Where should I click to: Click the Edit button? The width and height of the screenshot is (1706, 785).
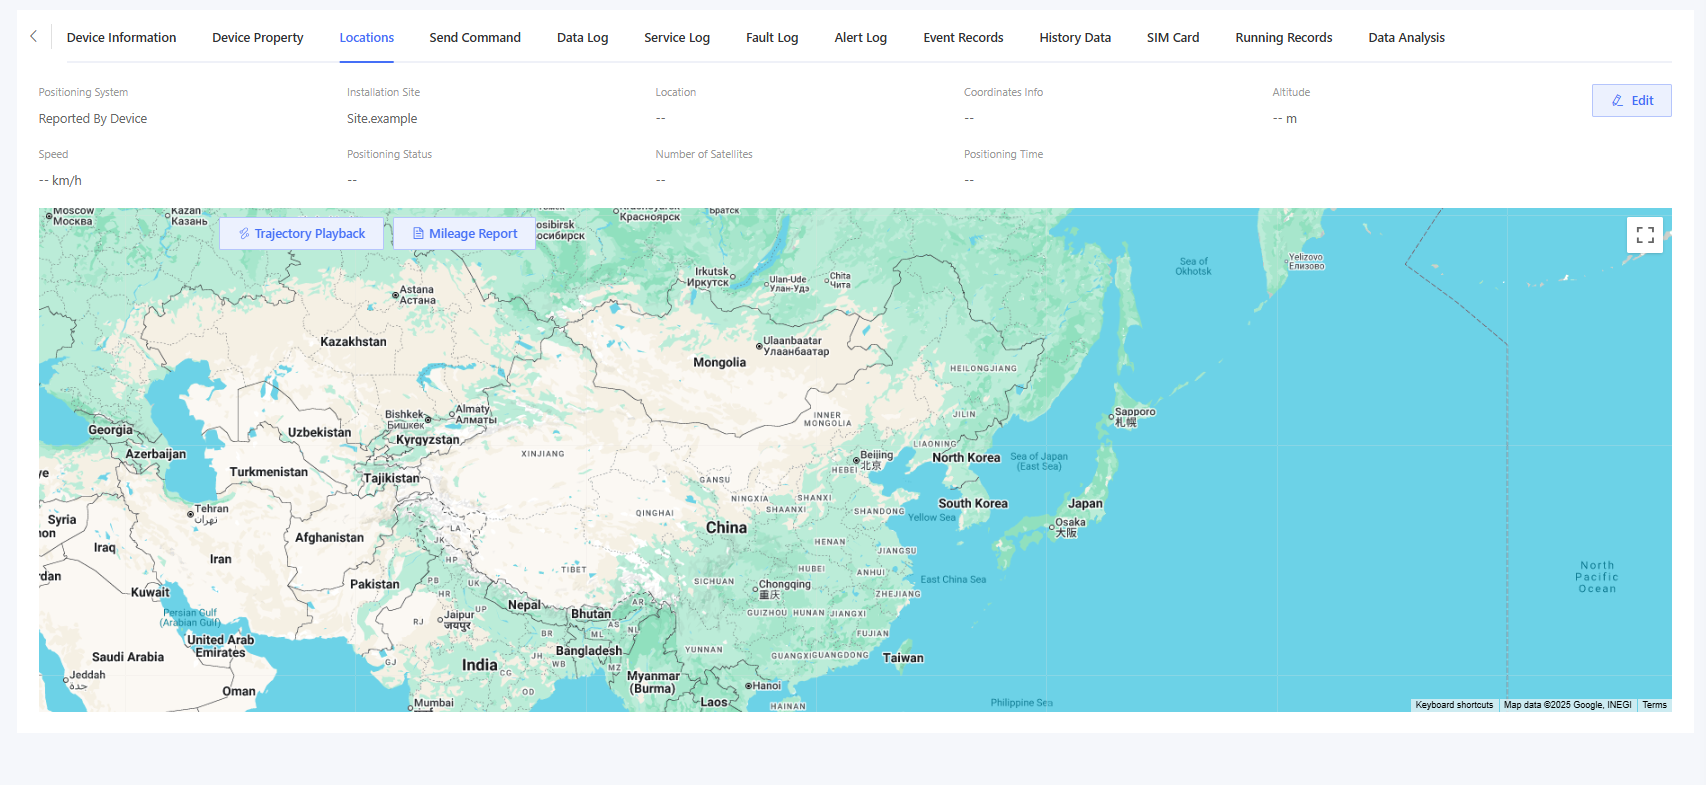(x=1631, y=101)
